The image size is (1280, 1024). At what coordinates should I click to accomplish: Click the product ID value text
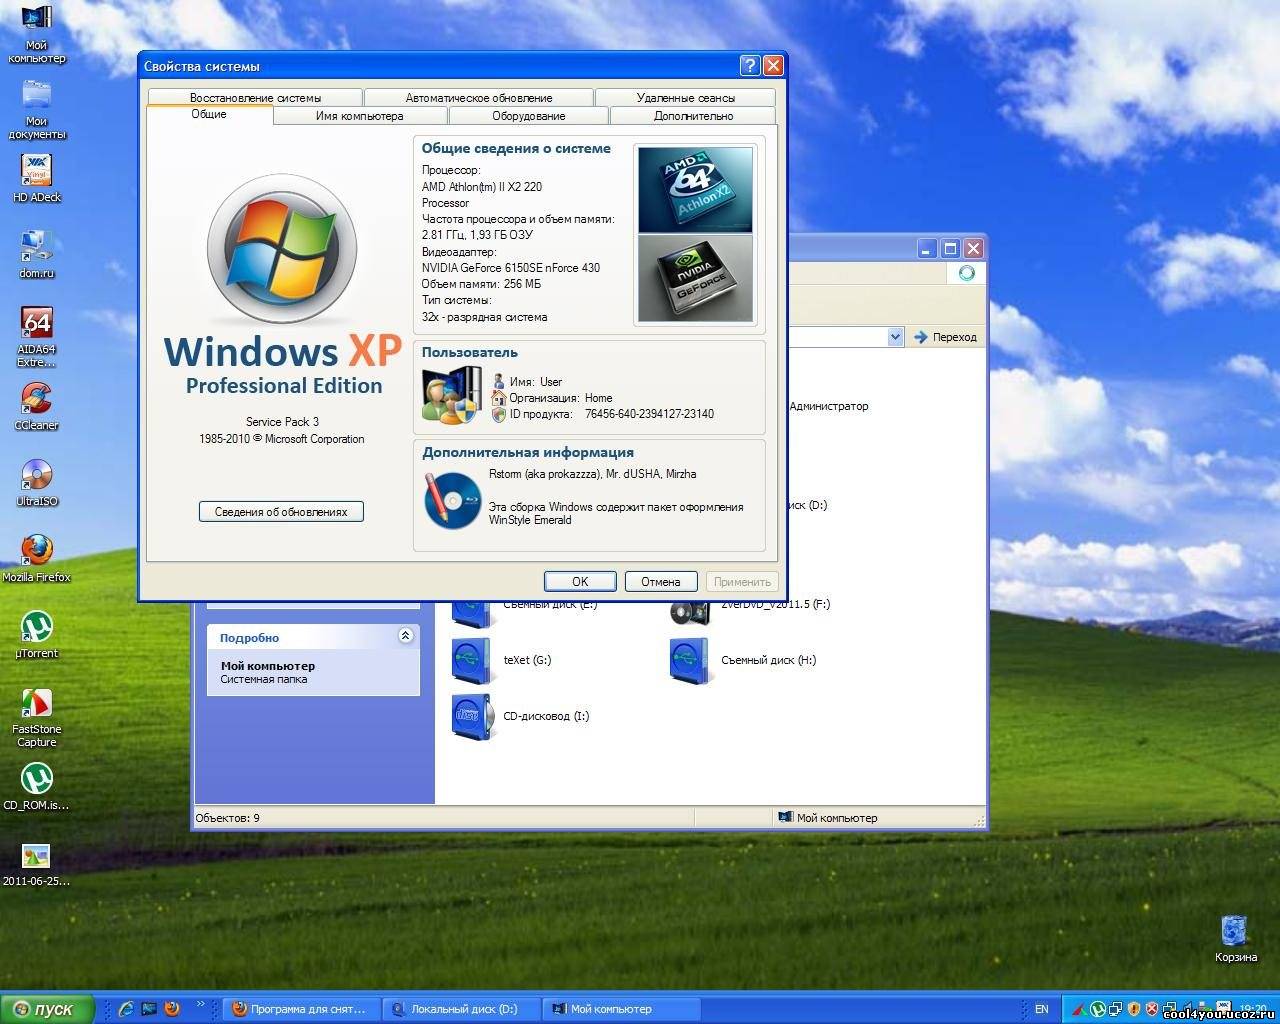[649, 414]
